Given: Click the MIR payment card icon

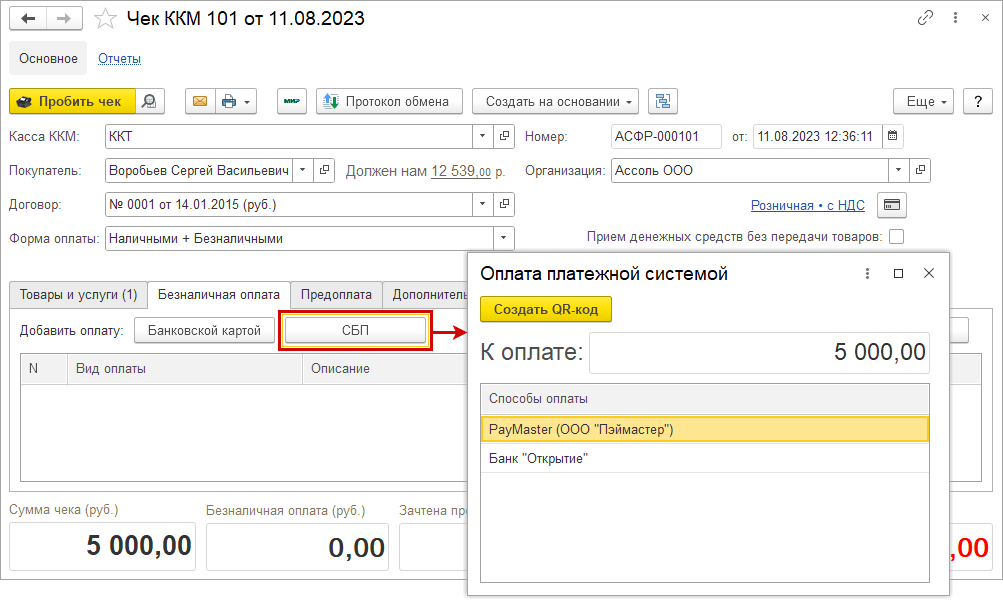Looking at the screenshot, I should [x=291, y=101].
